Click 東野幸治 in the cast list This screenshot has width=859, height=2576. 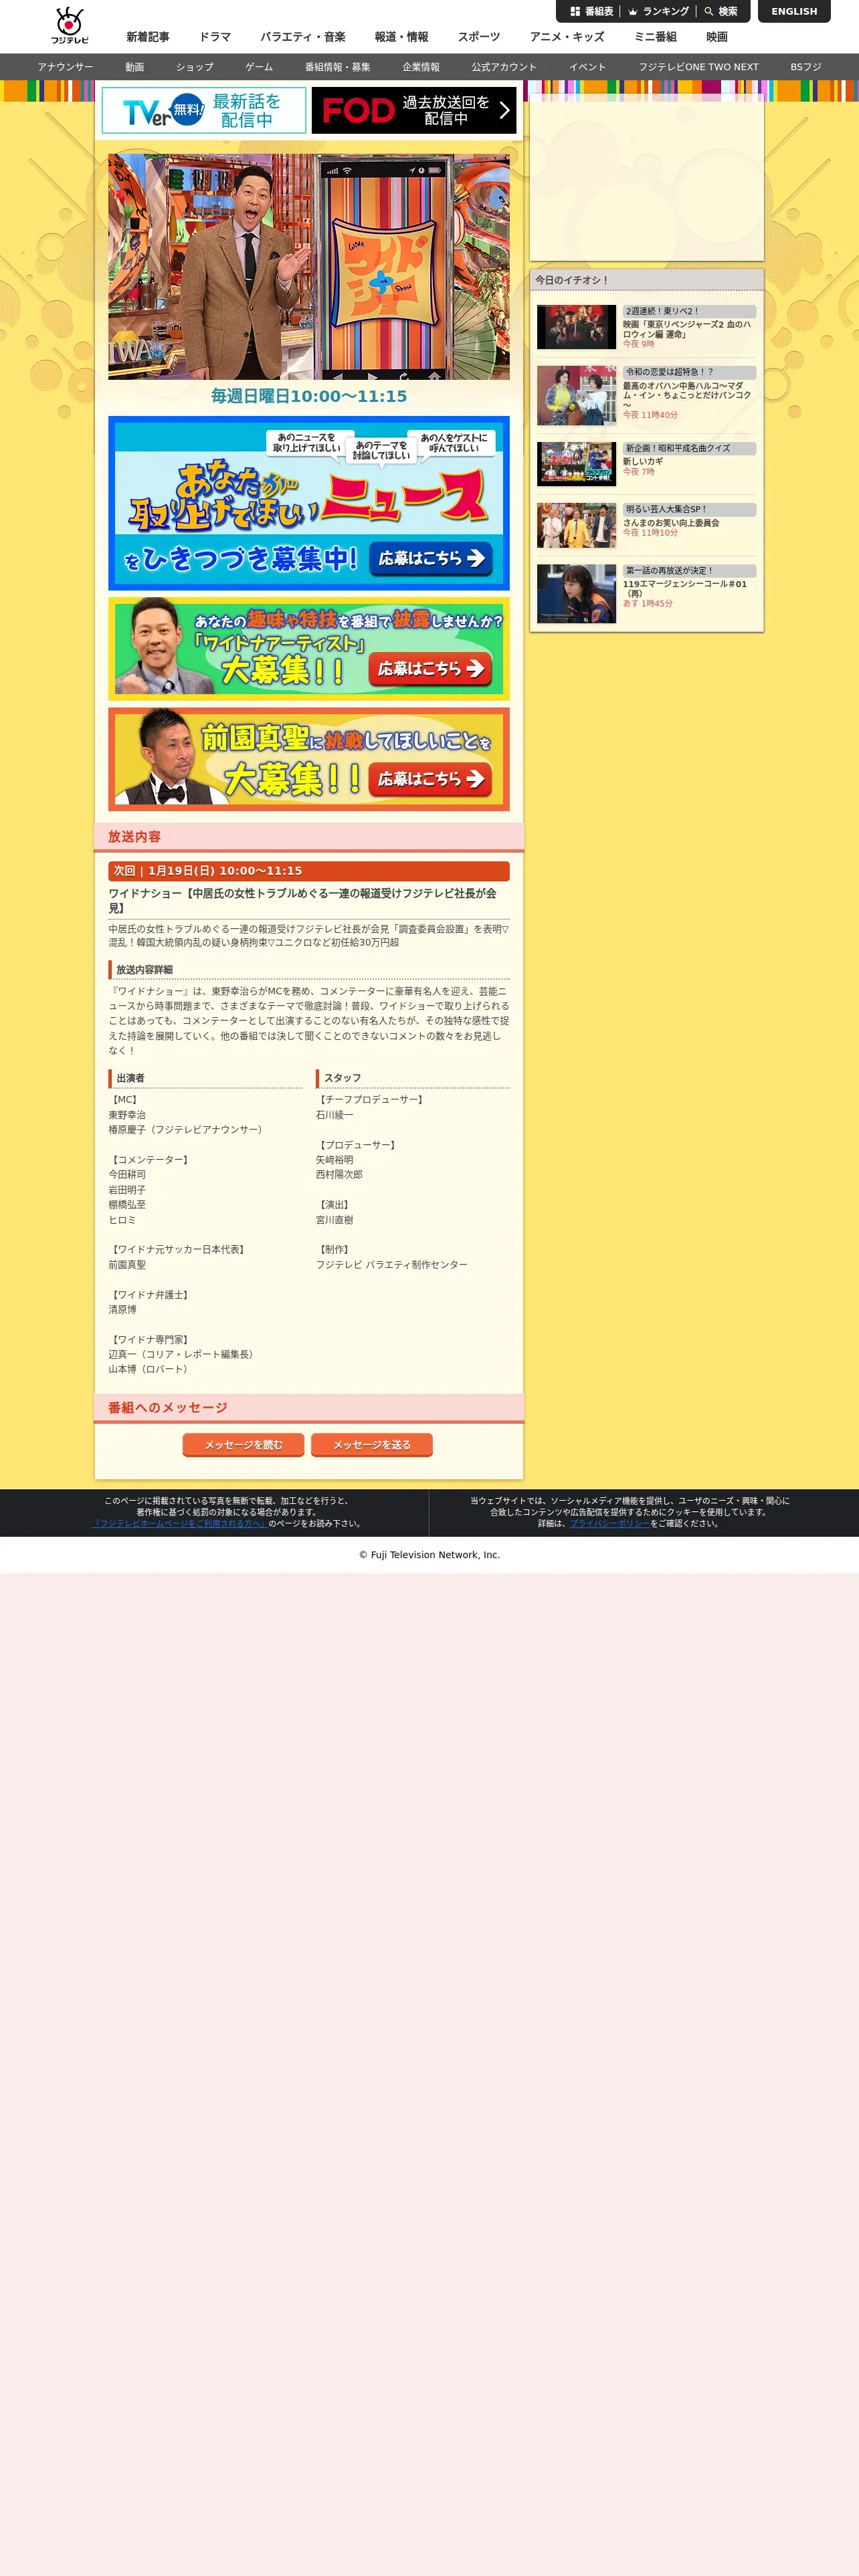[x=127, y=1114]
